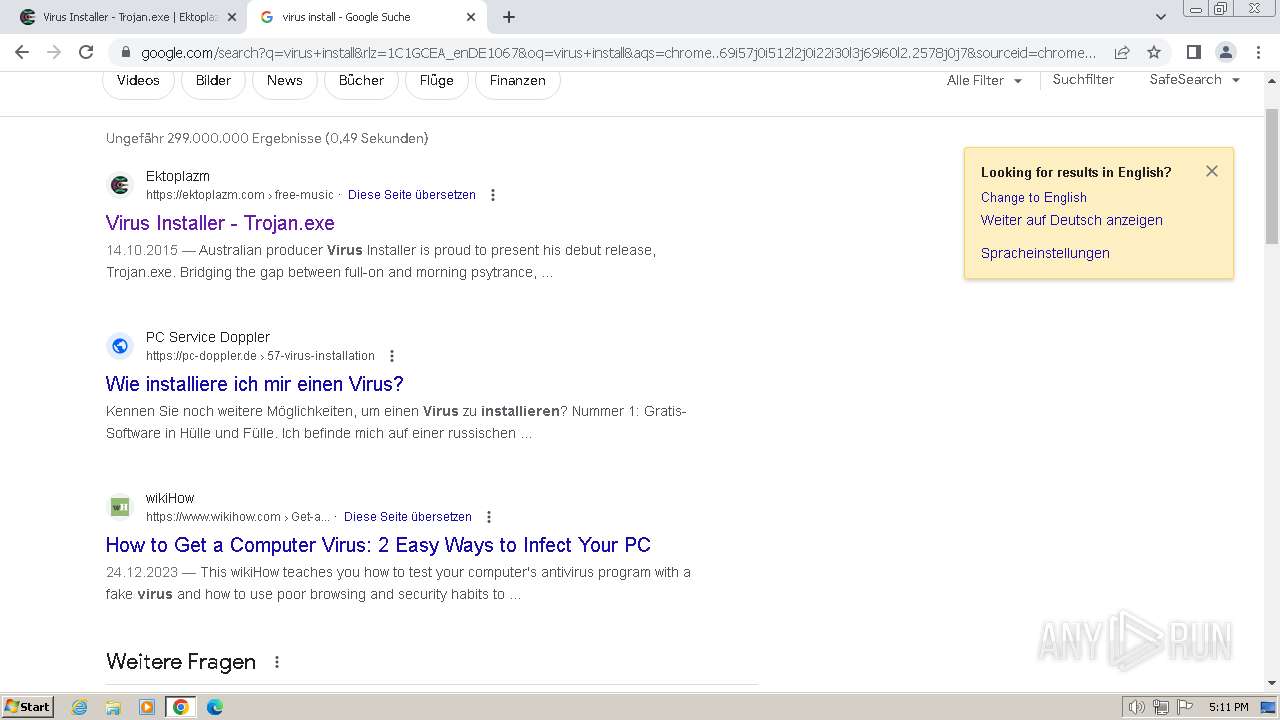1280x720 pixels.
Task: Open Chrome three-dot menu
Action: point(1257,52)
